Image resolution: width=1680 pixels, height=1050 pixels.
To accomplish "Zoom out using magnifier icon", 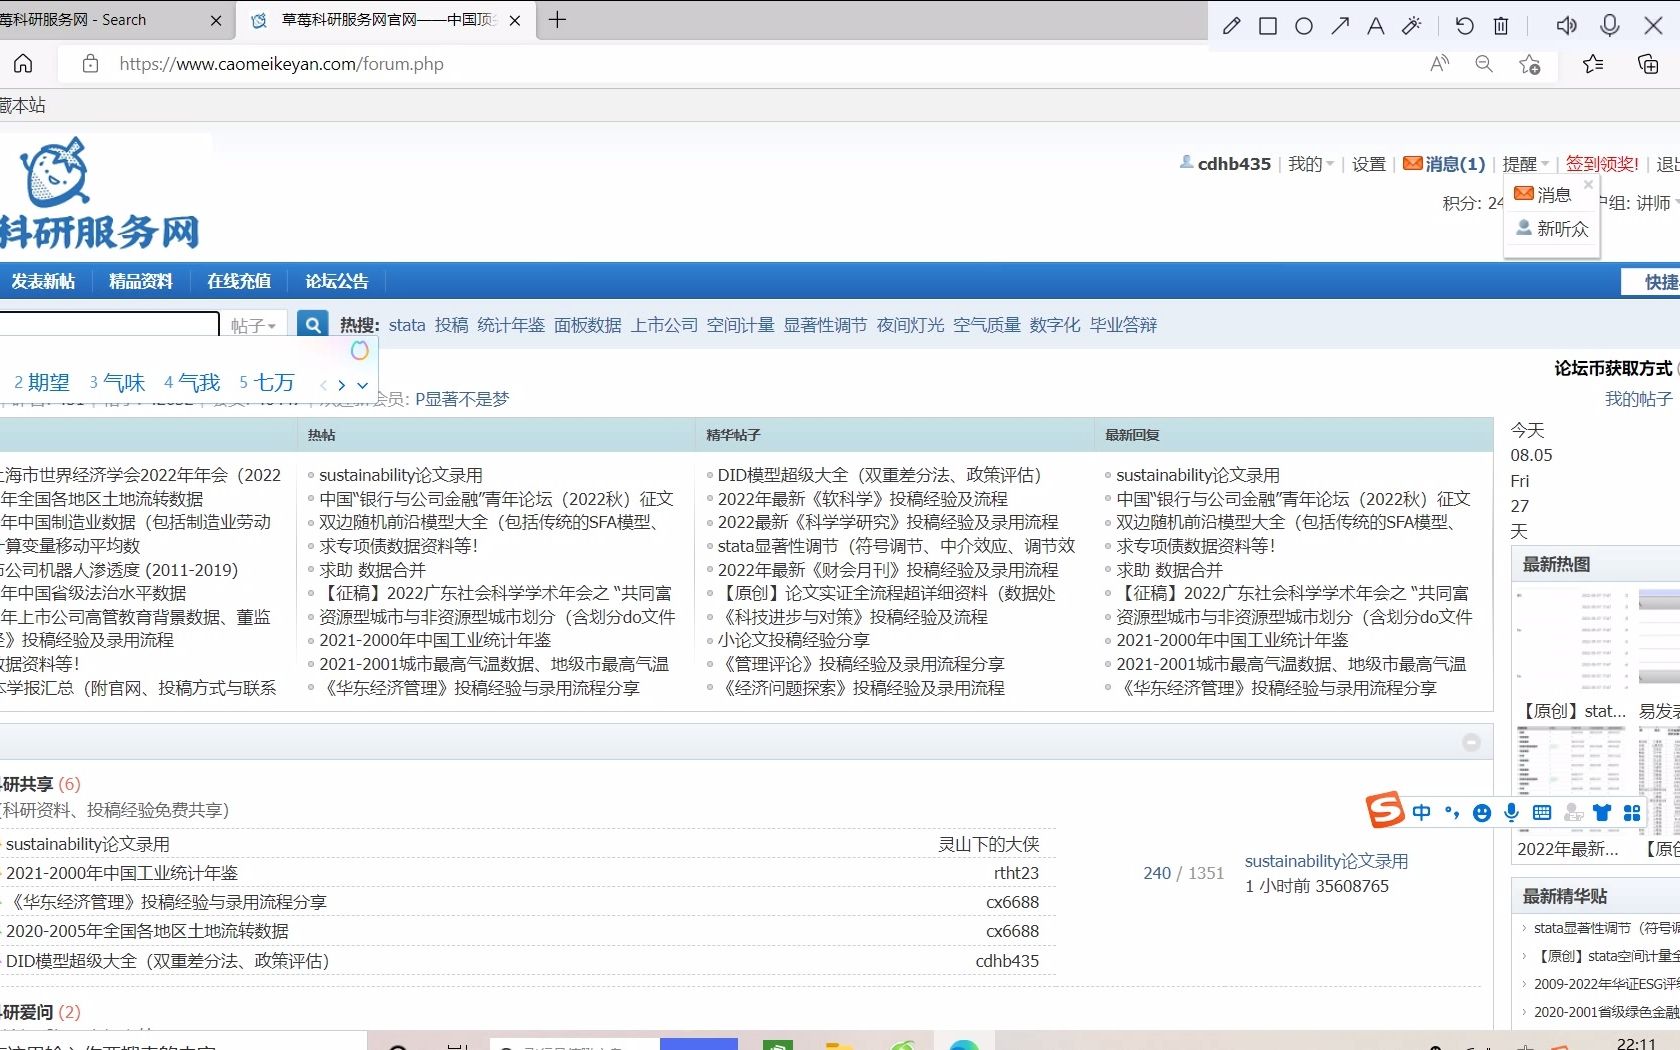I will tap(1484, 64).
